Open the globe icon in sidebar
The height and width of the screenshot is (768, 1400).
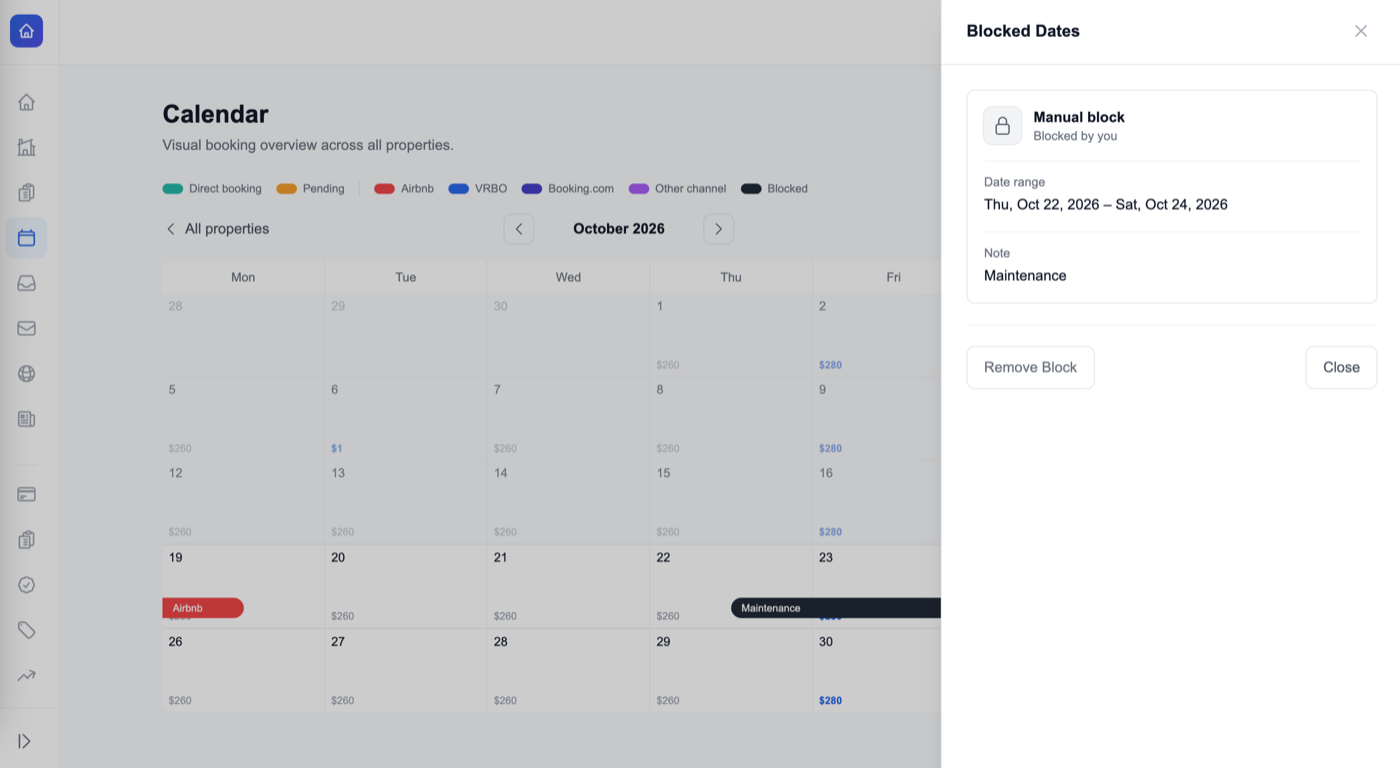26,374
